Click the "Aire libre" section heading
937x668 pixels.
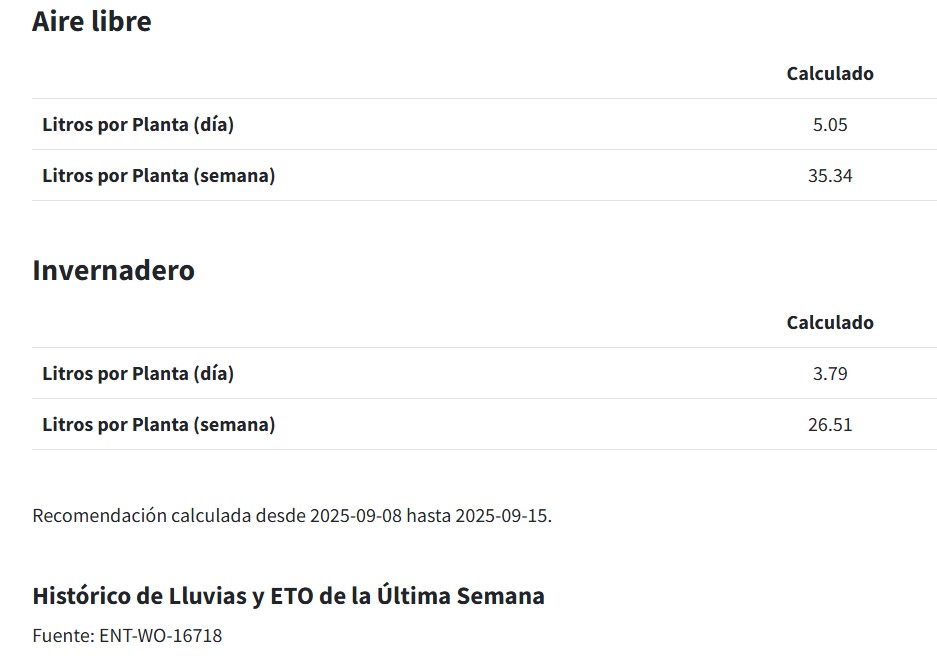point(92,21)
